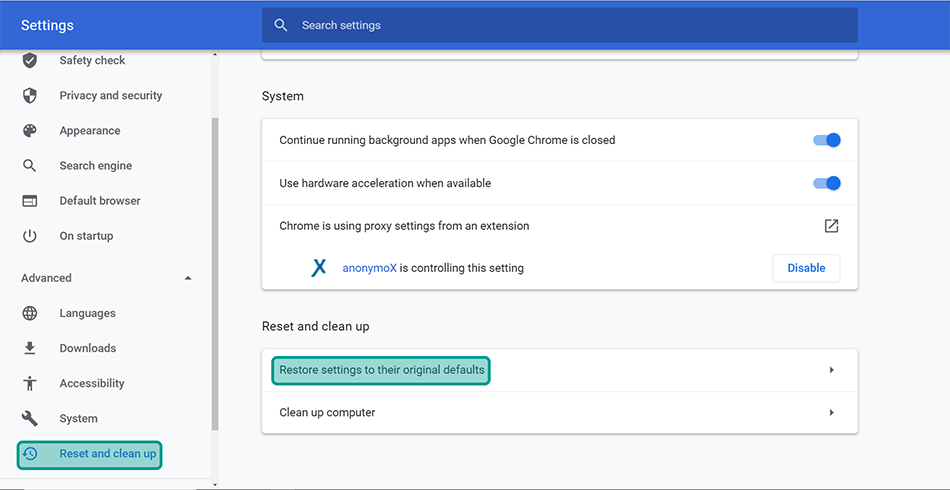Click the Privacy and security shield icon

30,95
